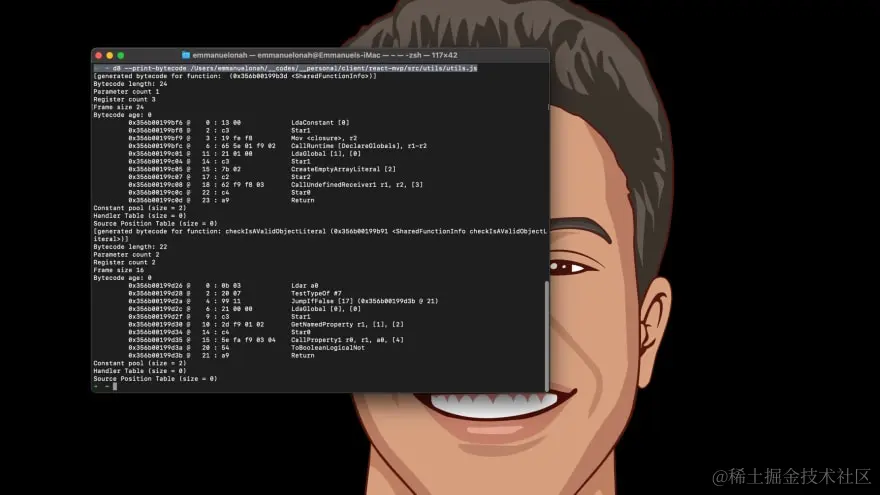
Task: Click the blue folder icon in the terminal title bar
Action: coord(186,55)
